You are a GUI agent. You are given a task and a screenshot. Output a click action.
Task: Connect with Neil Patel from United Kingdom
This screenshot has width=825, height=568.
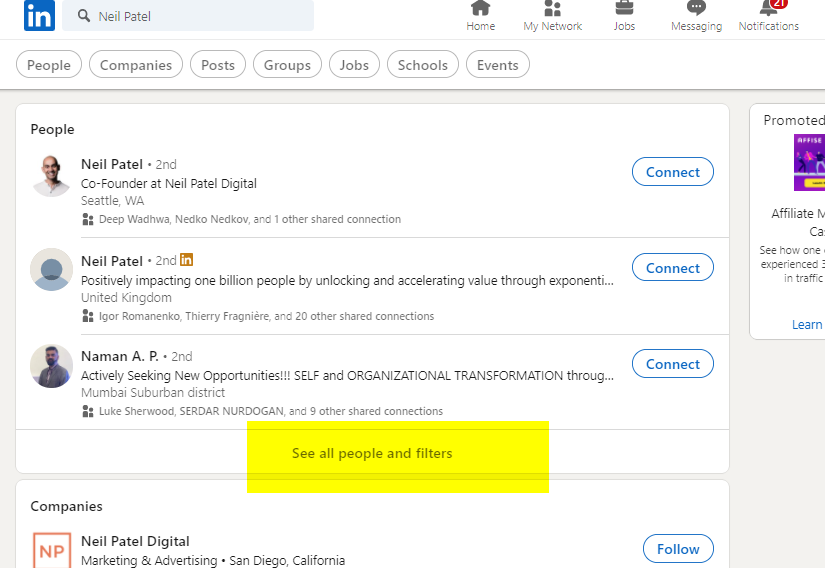(672, 268)
